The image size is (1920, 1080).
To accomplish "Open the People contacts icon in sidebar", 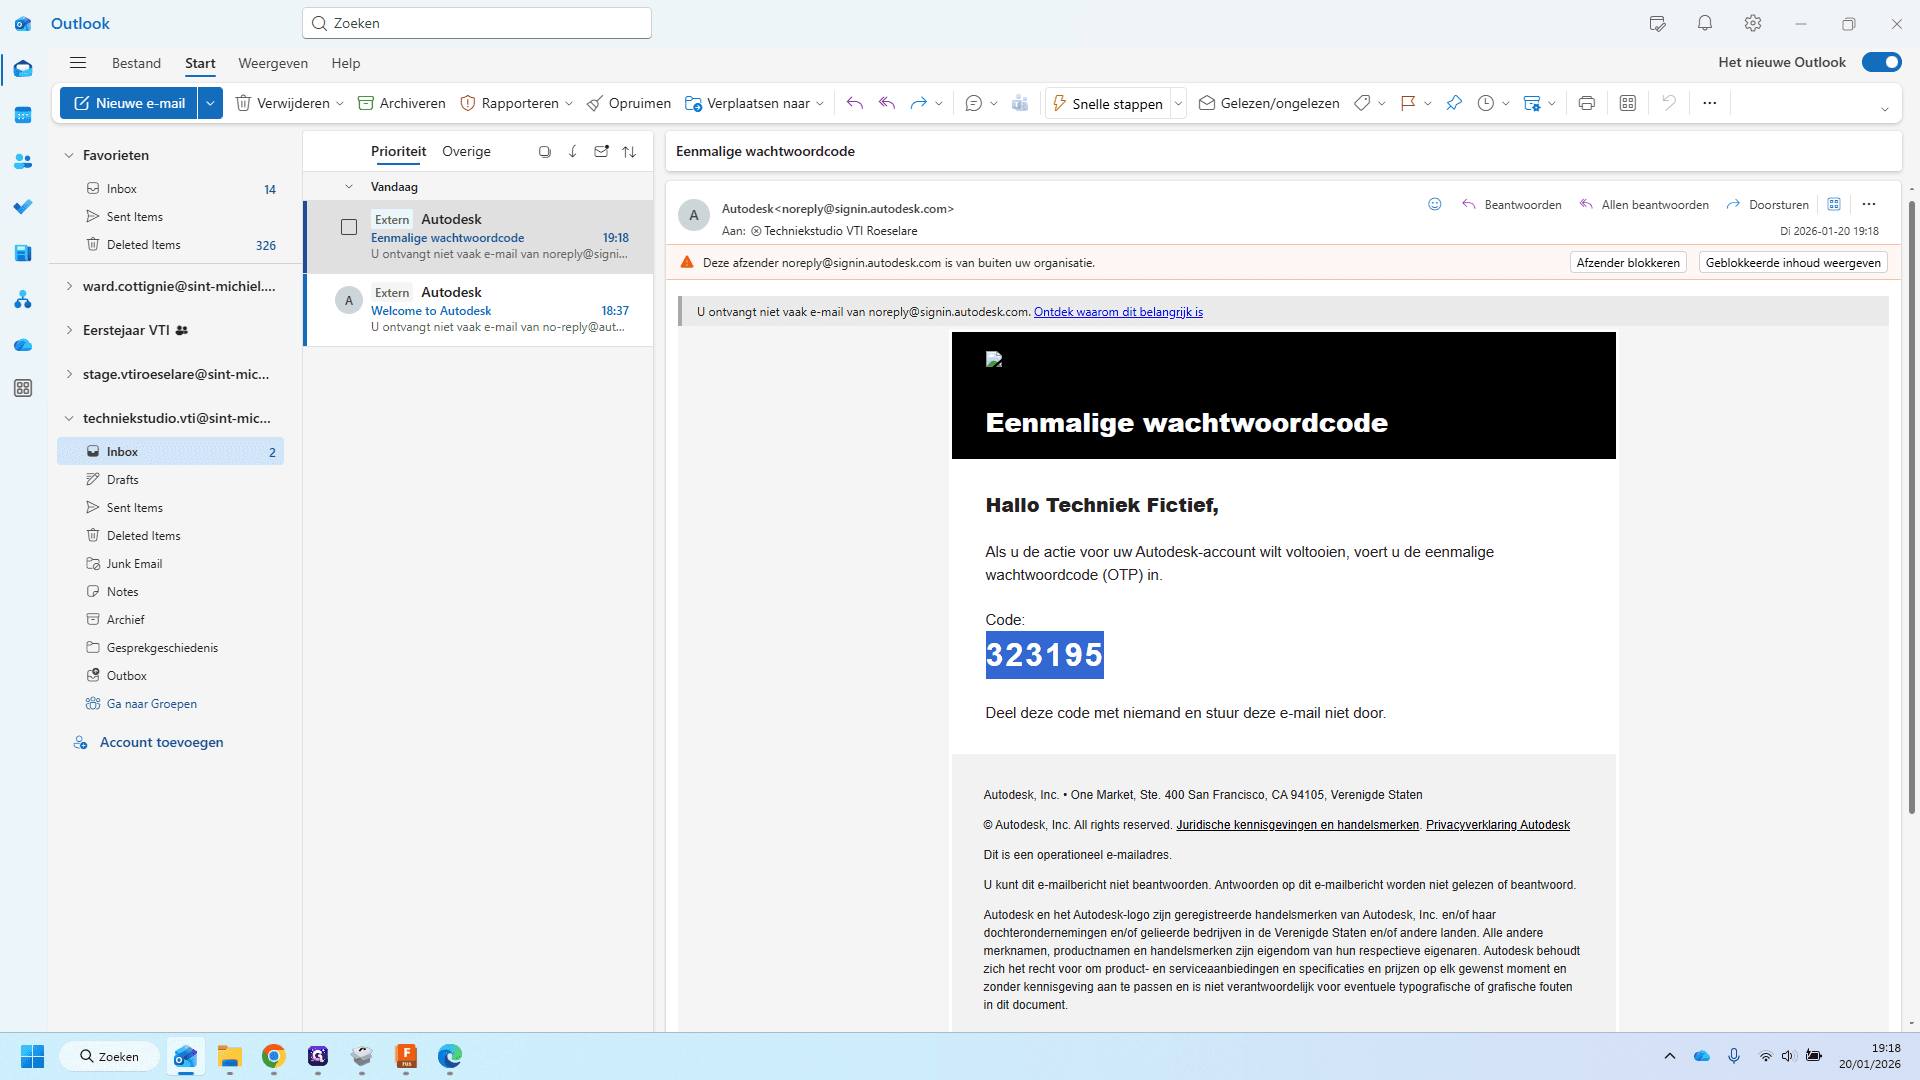I will pyautogui.click(x=23, y=161).
